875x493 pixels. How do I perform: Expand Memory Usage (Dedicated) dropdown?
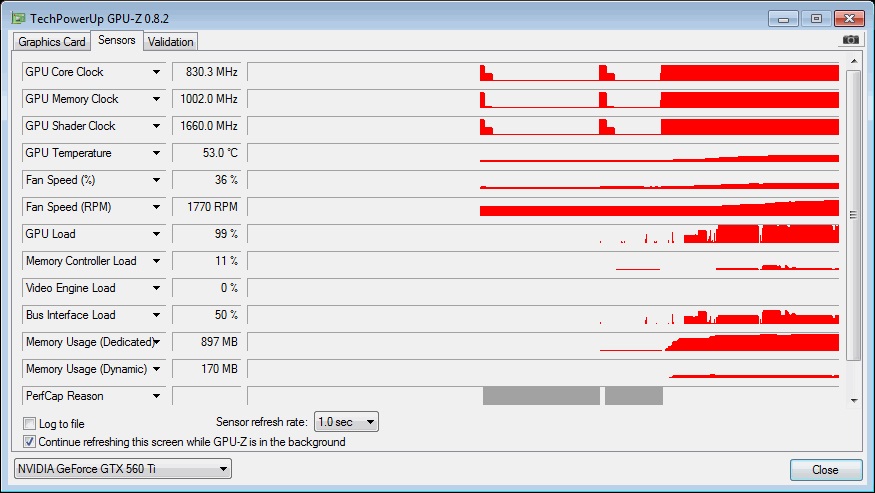157,342
